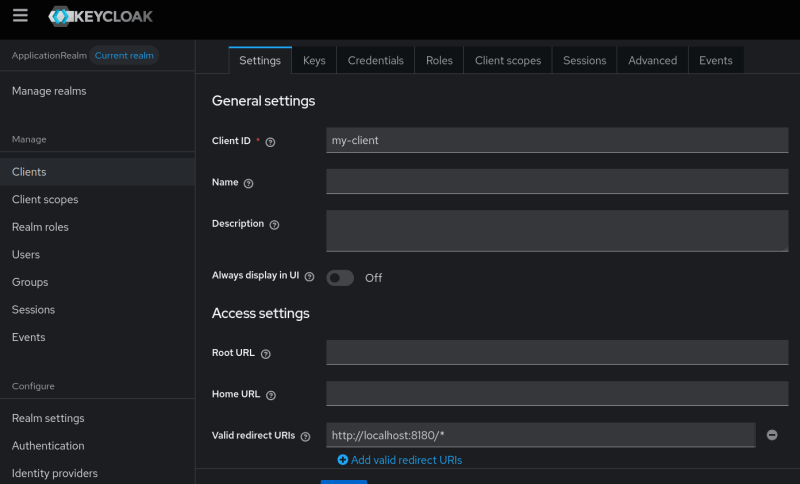Show help for Valid redirect URIs
This screenshot has width=800, height=484.
pos(305,437)
